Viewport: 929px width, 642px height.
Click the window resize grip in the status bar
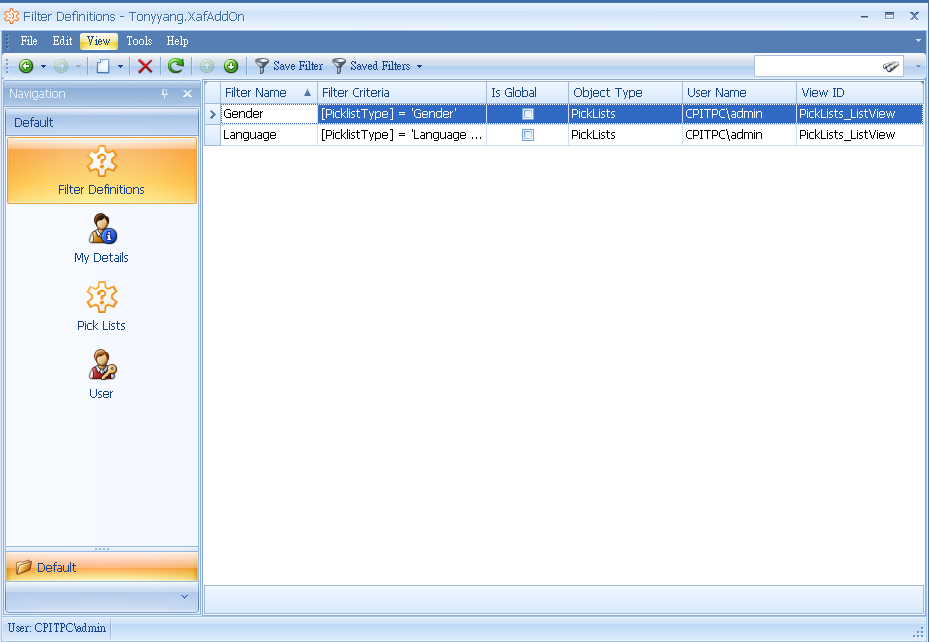(918, 631)
